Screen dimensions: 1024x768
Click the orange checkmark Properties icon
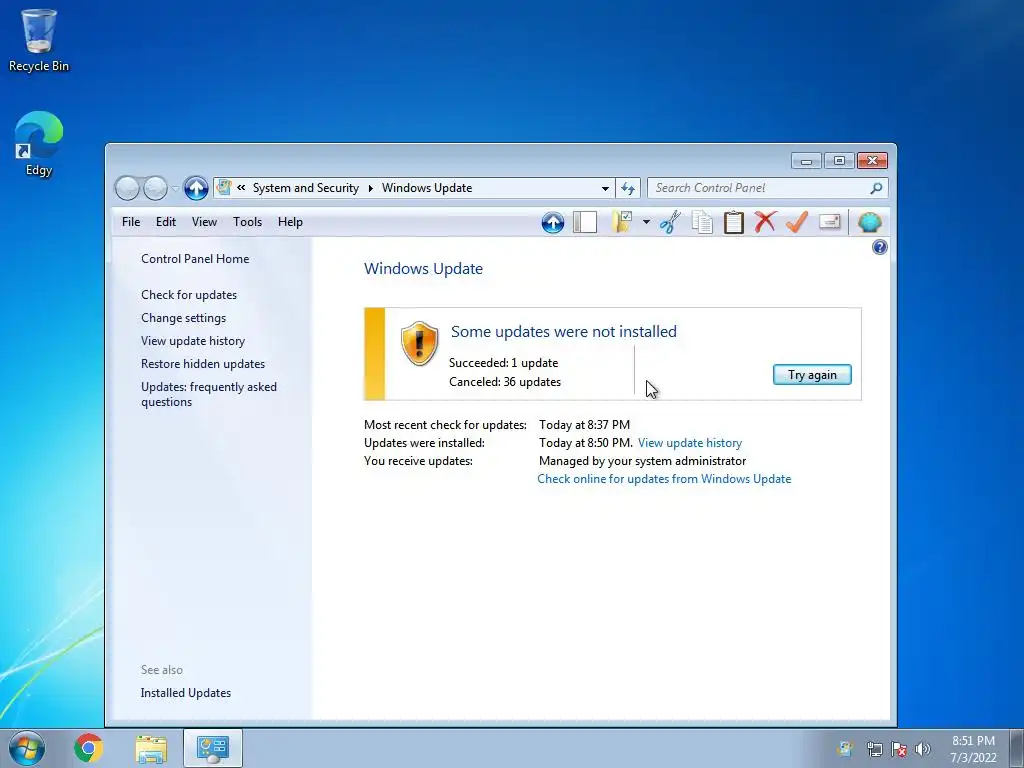[797, 222]
